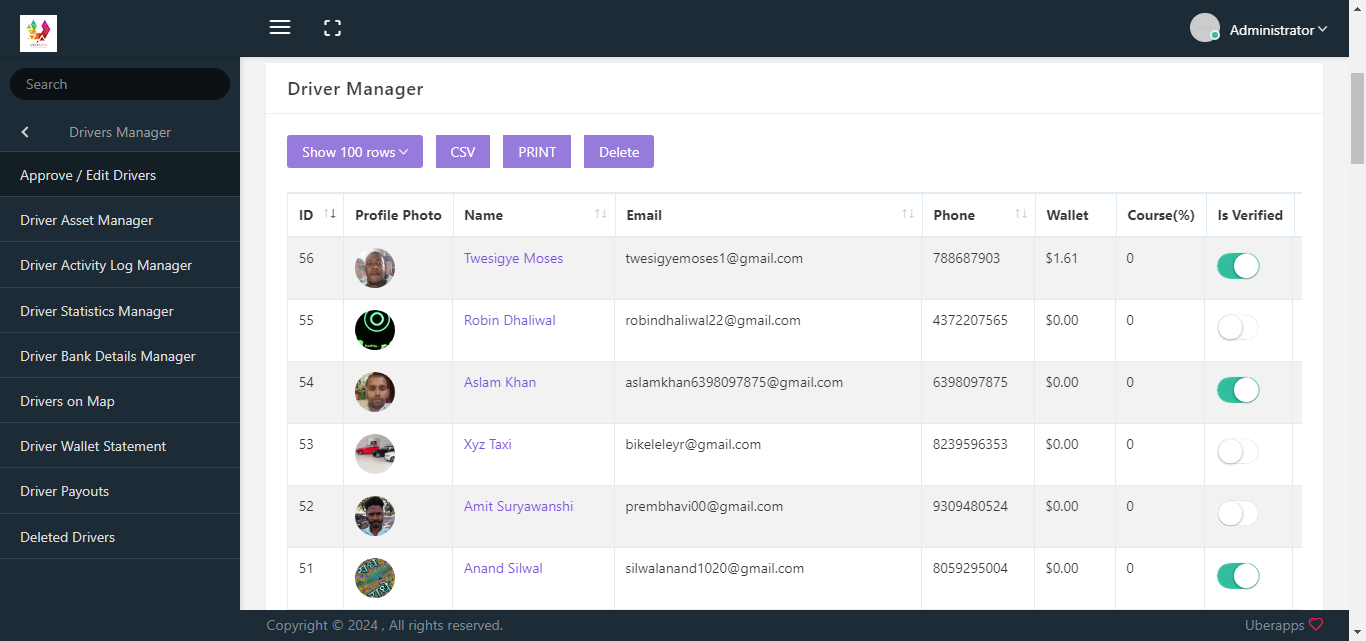Open Approve / Edit Drivers menu
Viewport: 1366px width, 641px height.
coord(120,175)
